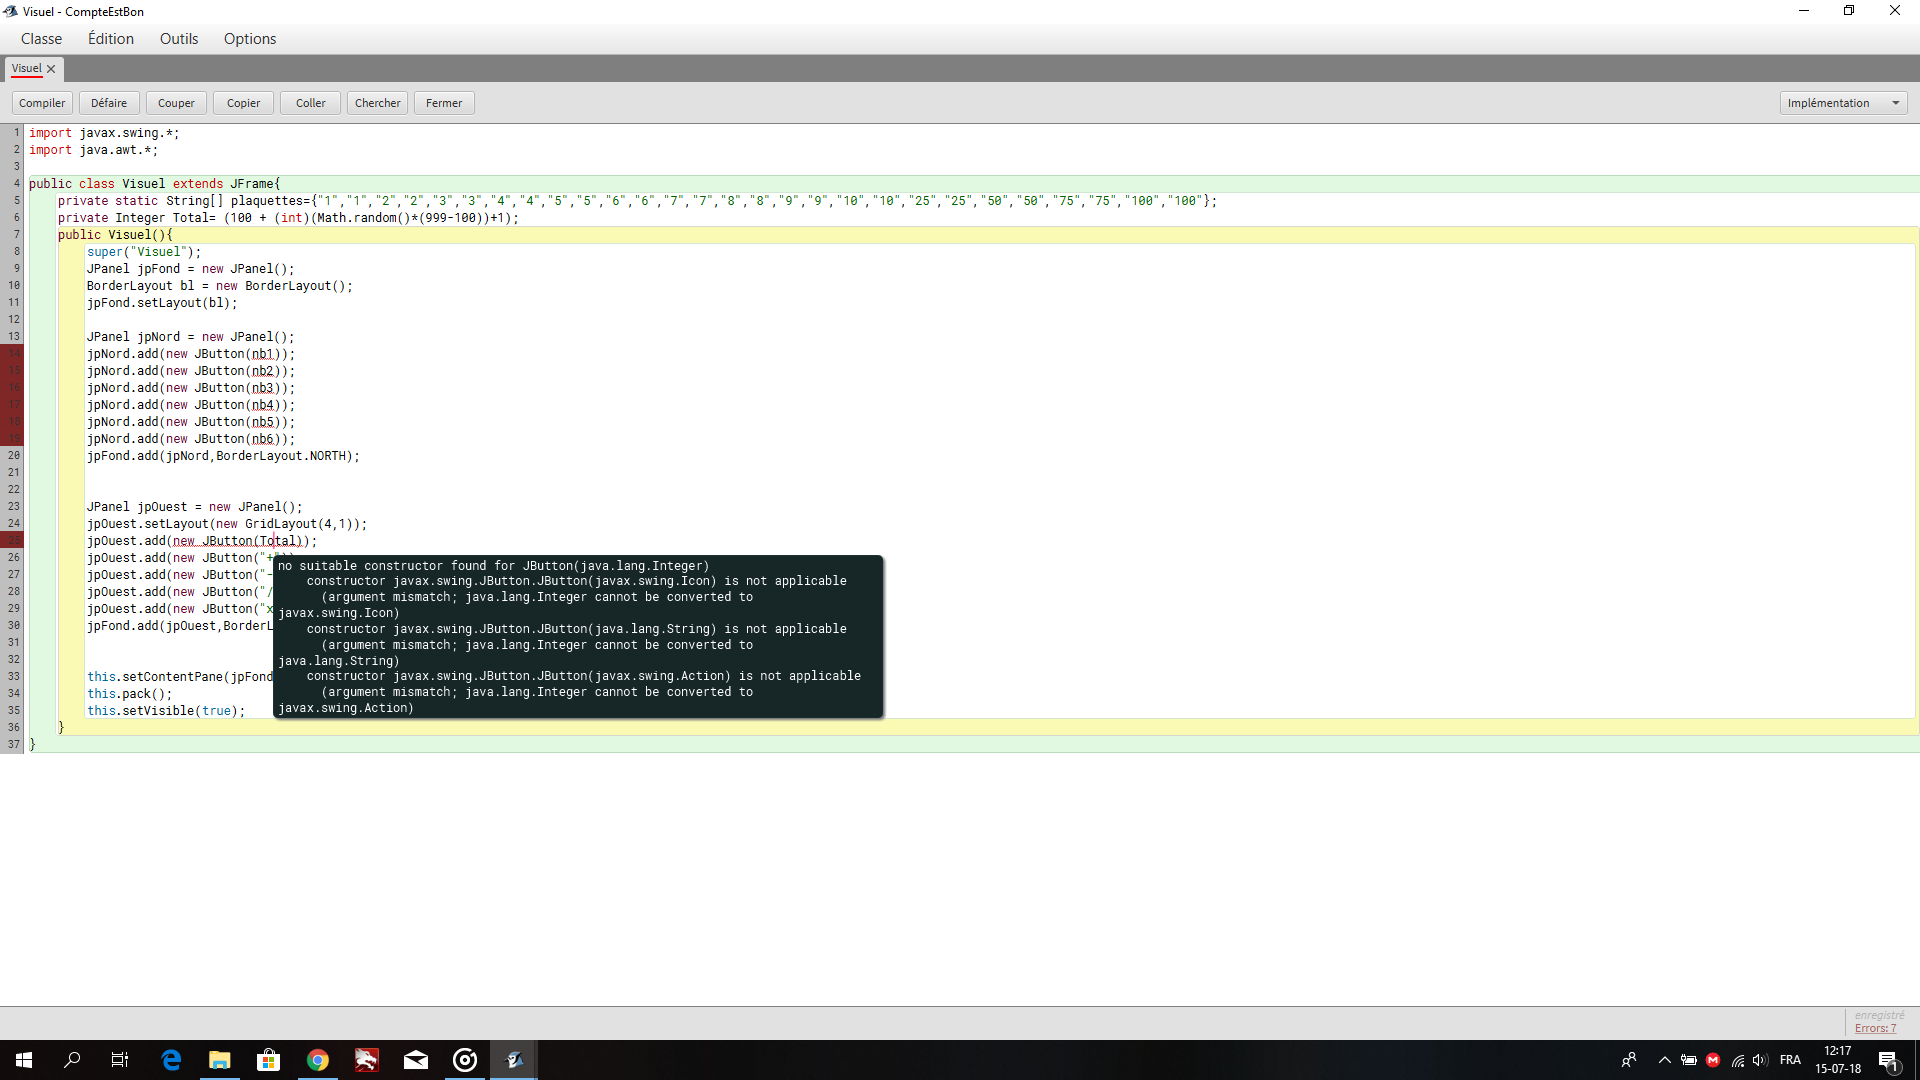Open the Édition menu

111,37
